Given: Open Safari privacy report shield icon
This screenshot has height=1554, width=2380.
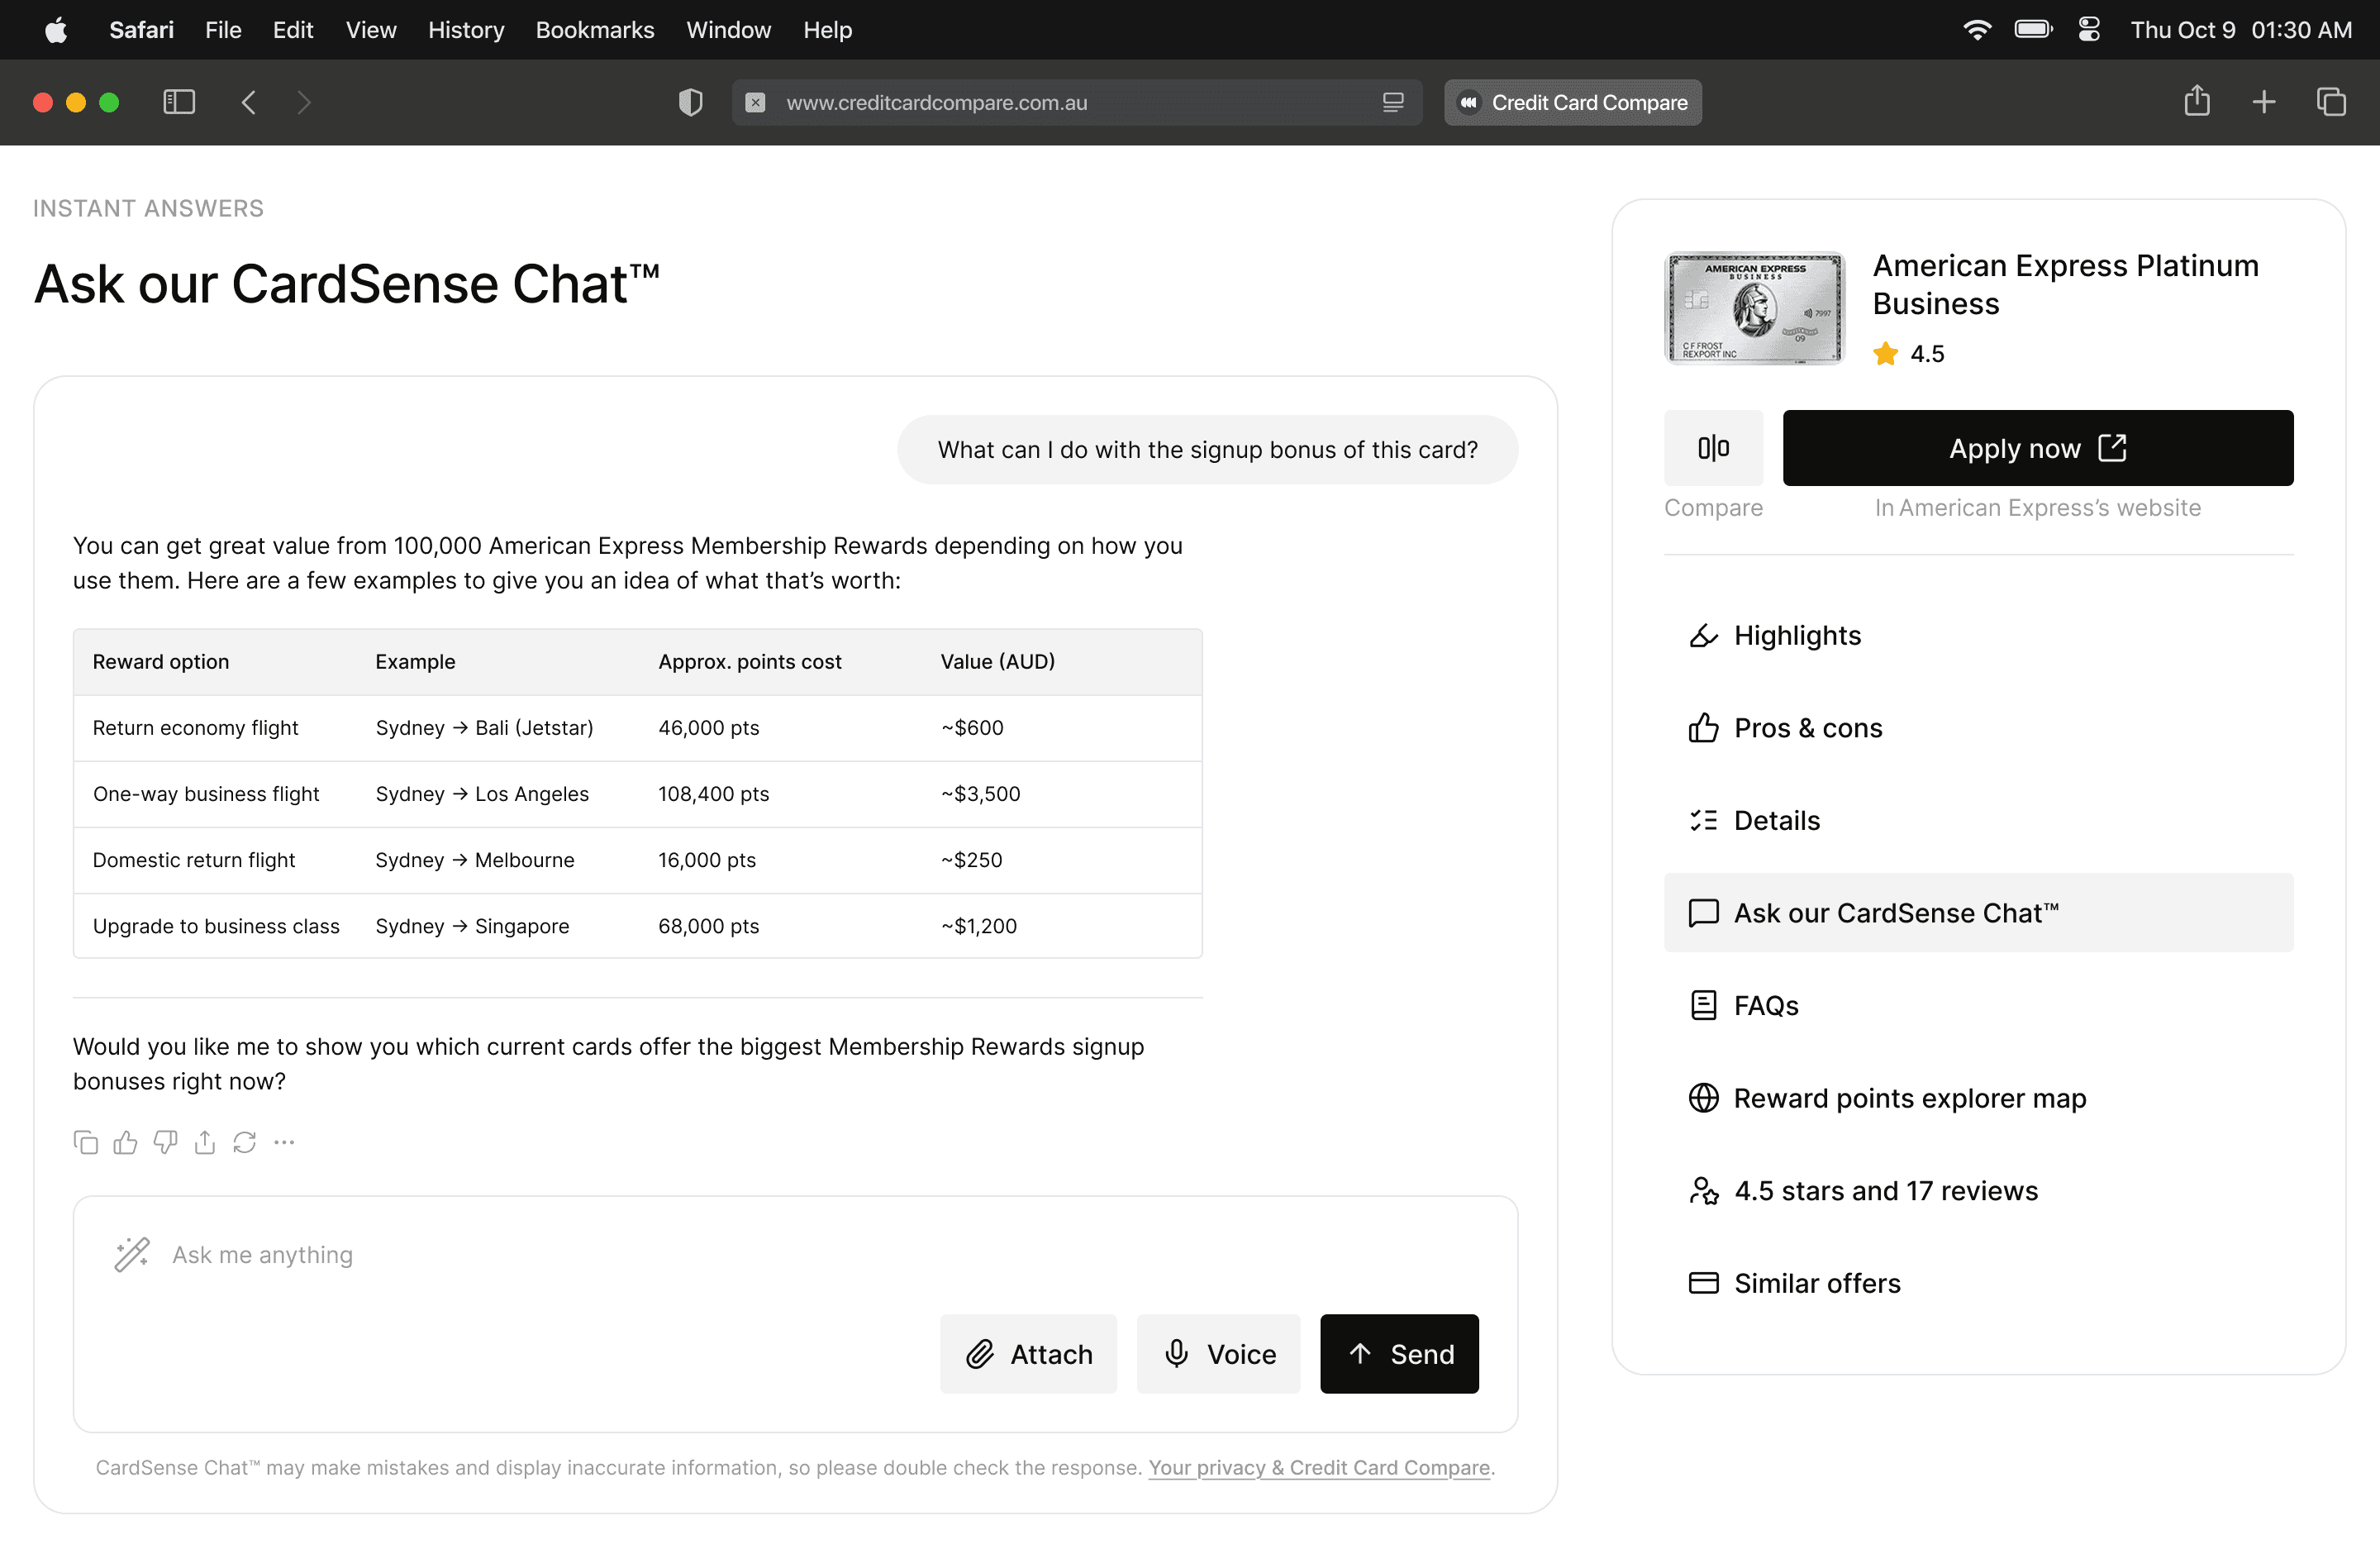Looking at the screenshot, I should (690, 102).
